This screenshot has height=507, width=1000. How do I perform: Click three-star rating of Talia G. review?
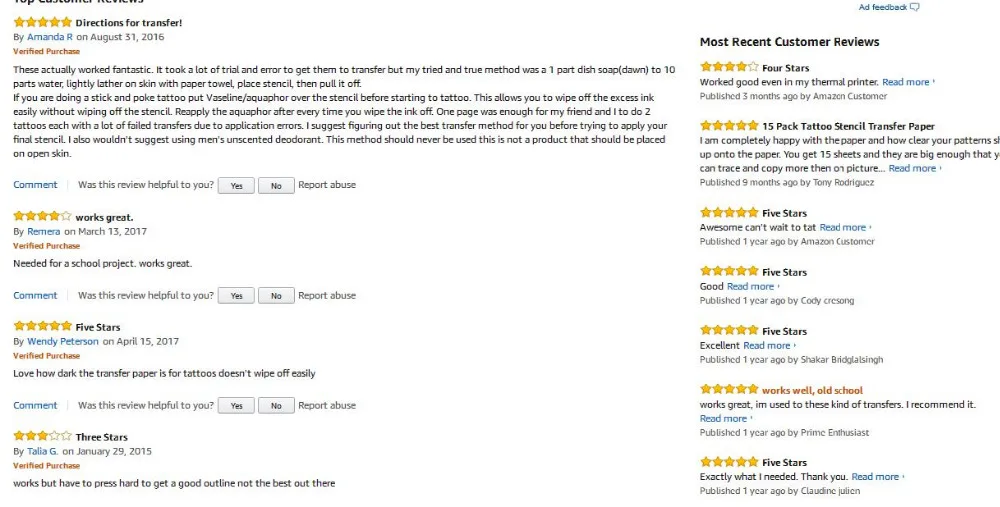coord(43,436)
